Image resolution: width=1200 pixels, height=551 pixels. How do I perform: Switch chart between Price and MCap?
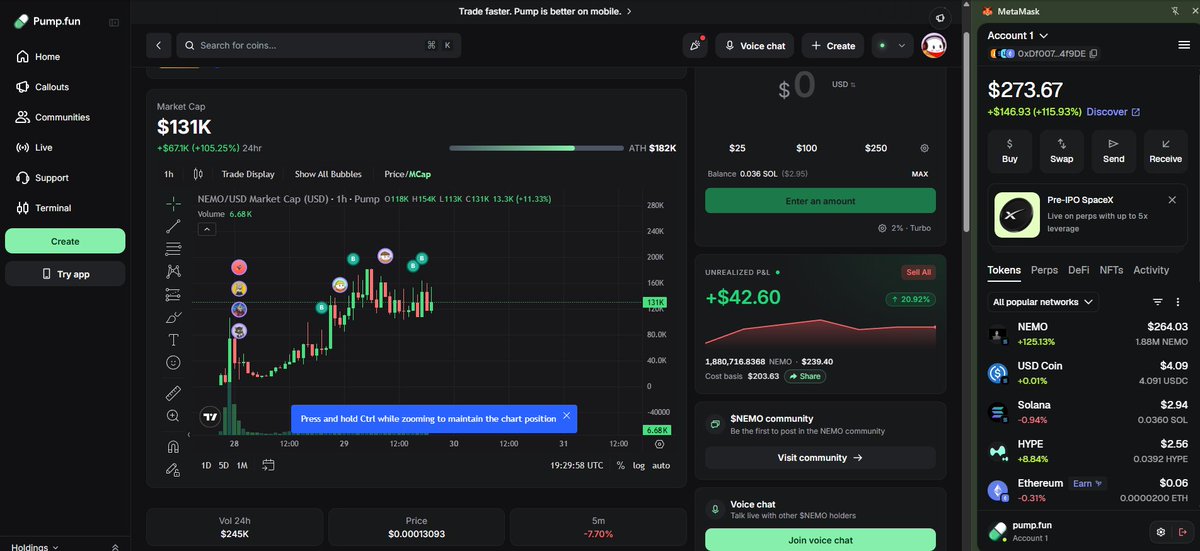(x=408, y=174)
